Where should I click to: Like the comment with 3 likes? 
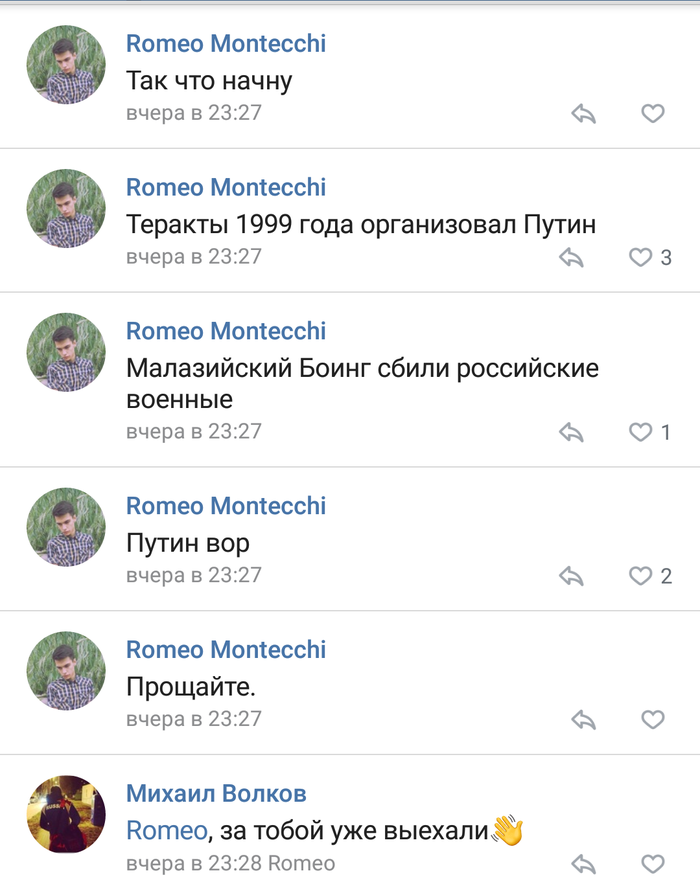click(640, 258)
